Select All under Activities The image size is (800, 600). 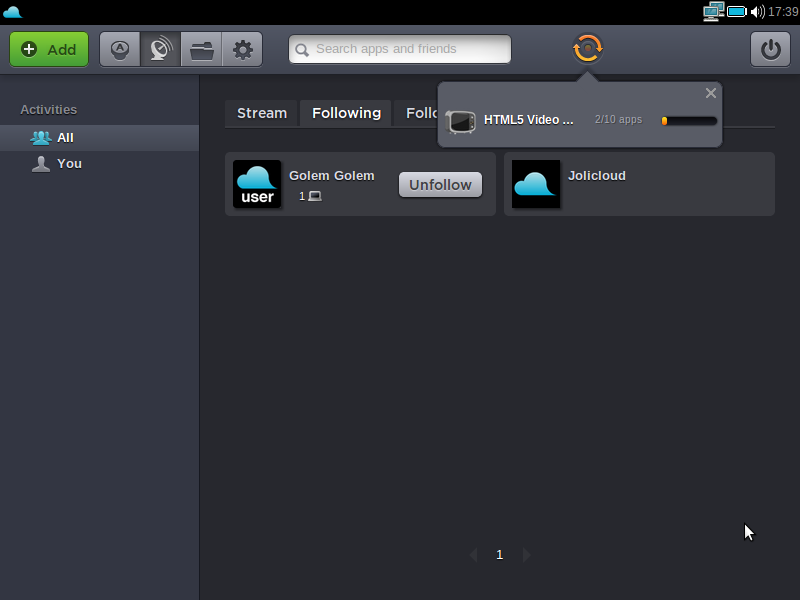[x=65, y=138]
